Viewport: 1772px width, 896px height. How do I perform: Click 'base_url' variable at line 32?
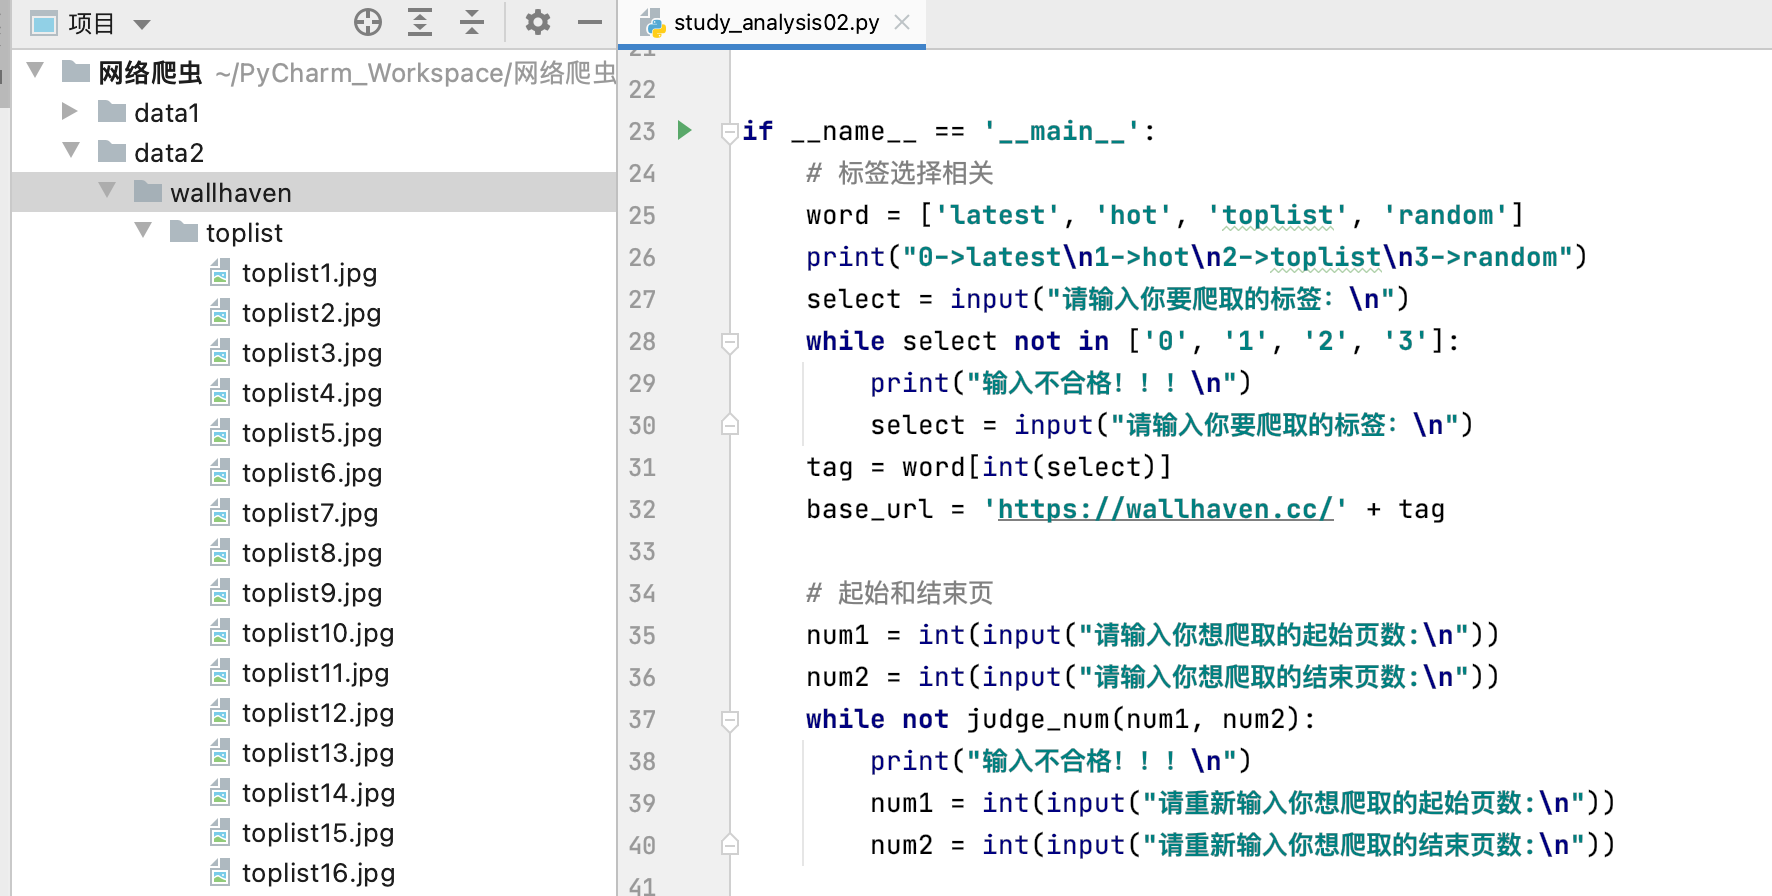pyautogui.click(x=869, y=509)
